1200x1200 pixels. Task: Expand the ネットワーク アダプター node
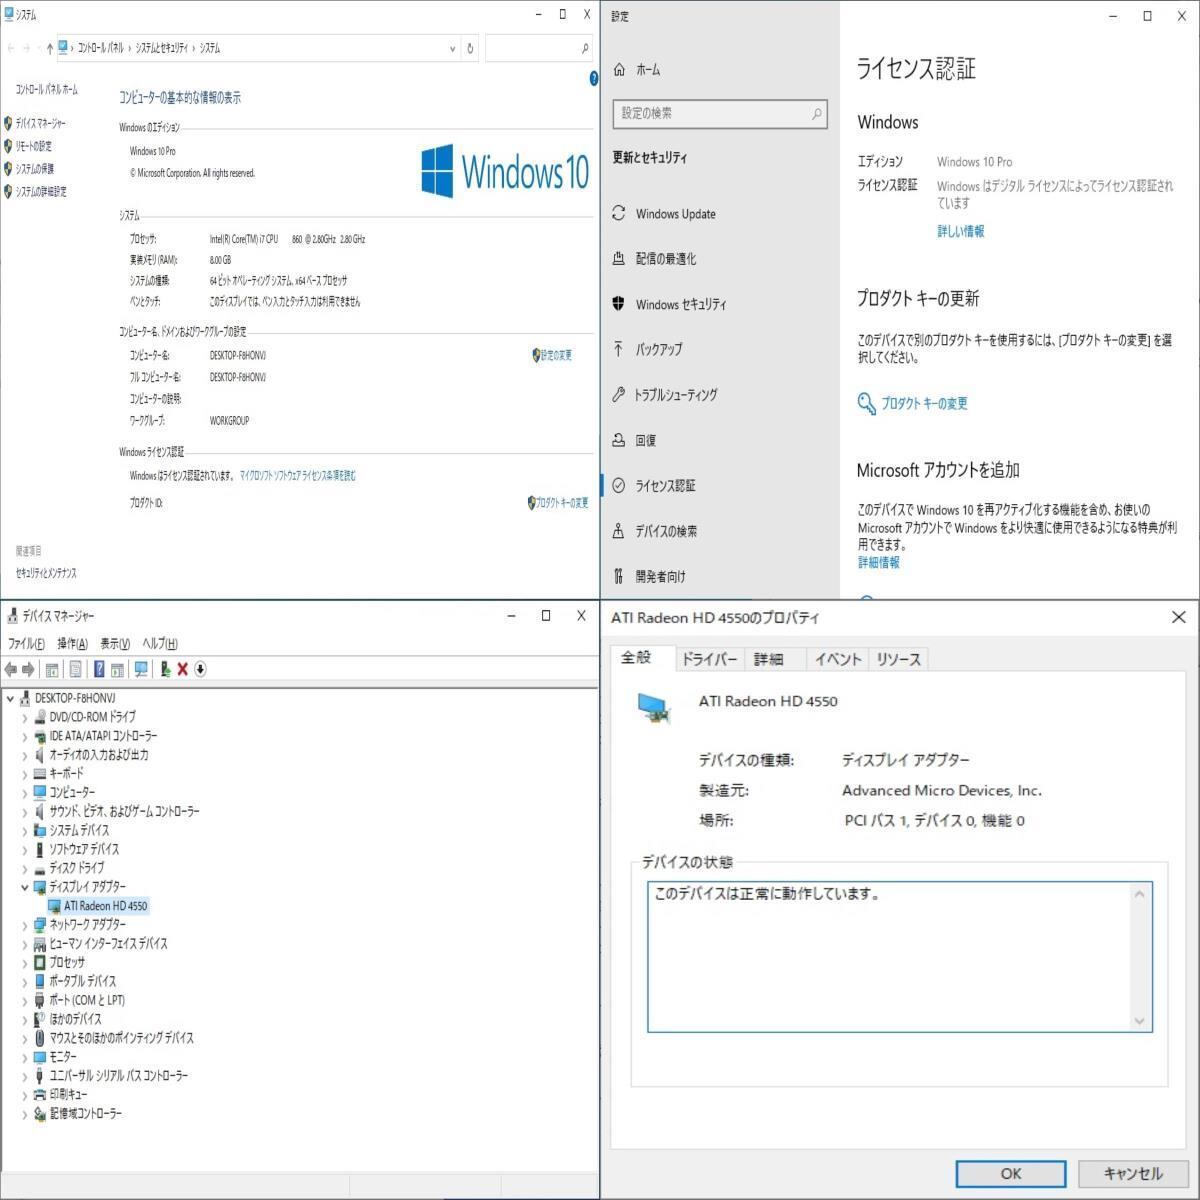click(x=25, y=925)
